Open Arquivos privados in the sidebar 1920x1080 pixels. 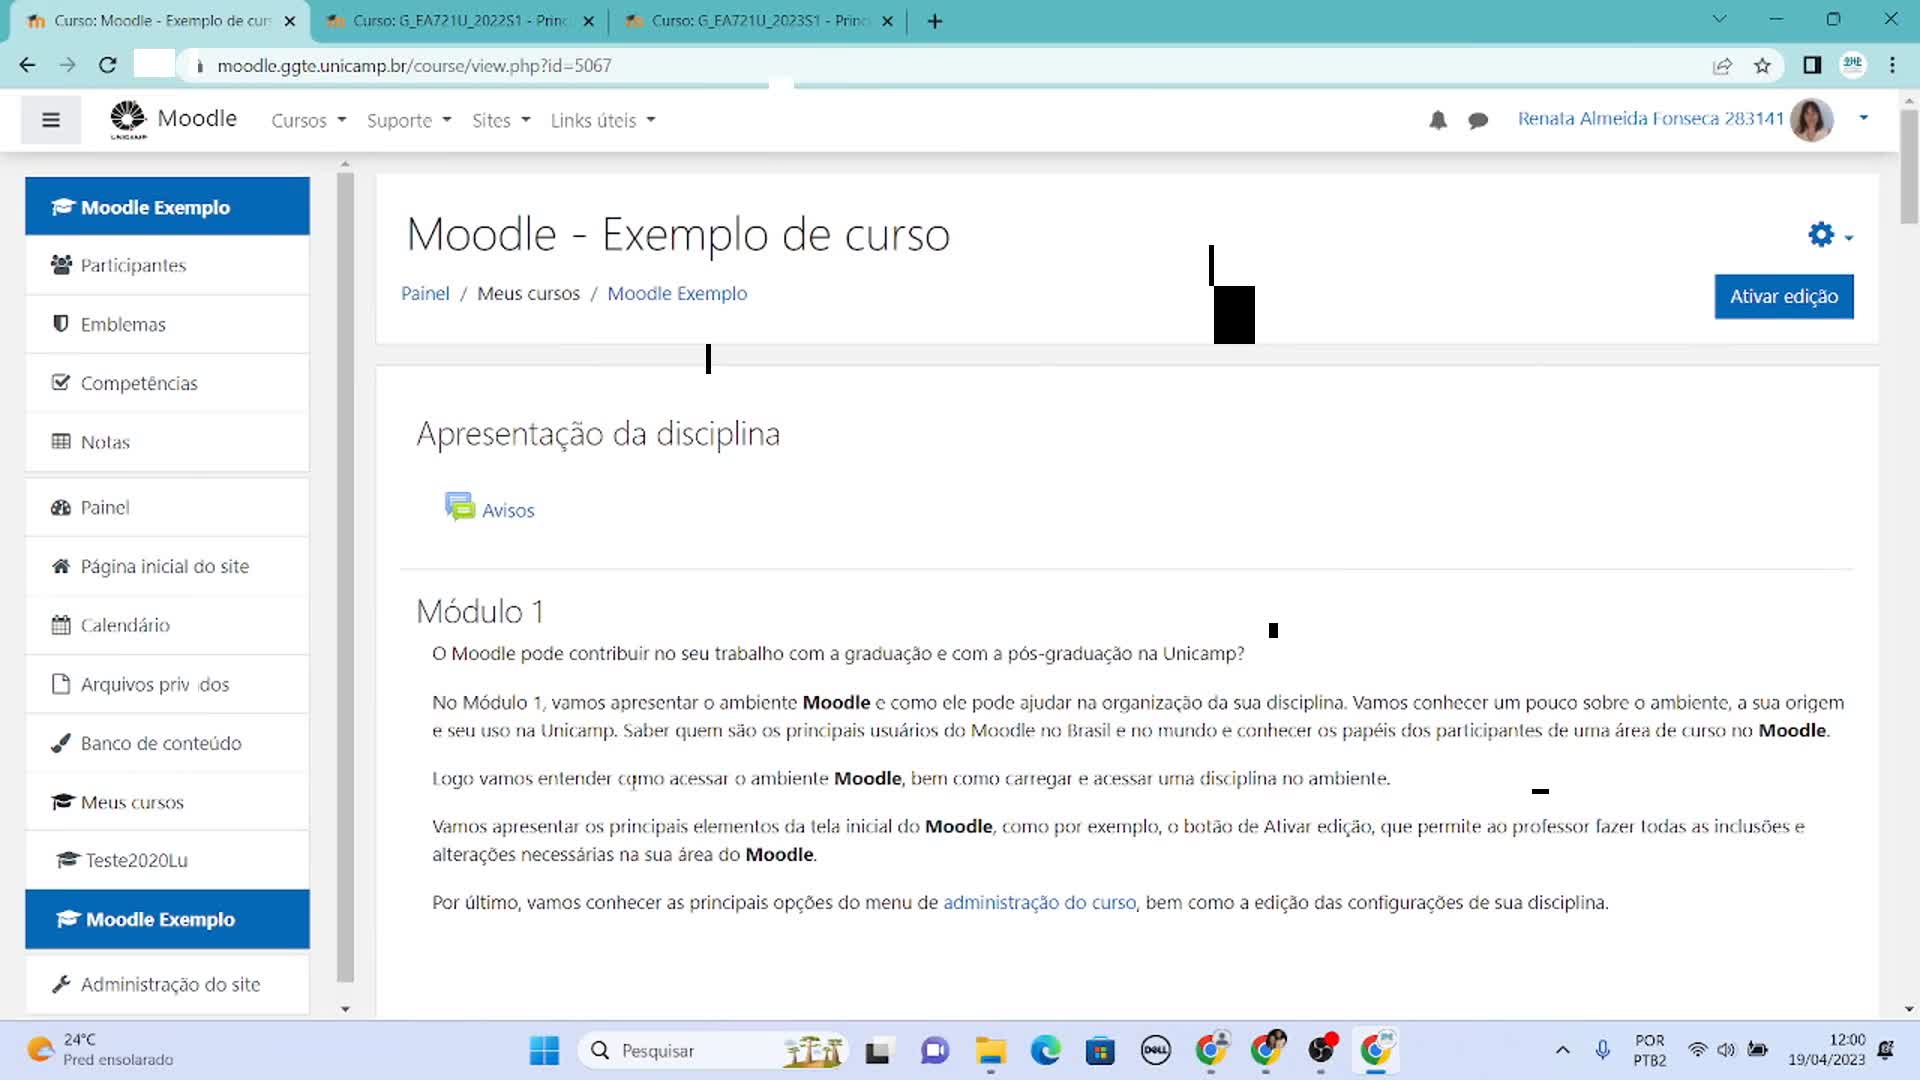coord(167,684)
